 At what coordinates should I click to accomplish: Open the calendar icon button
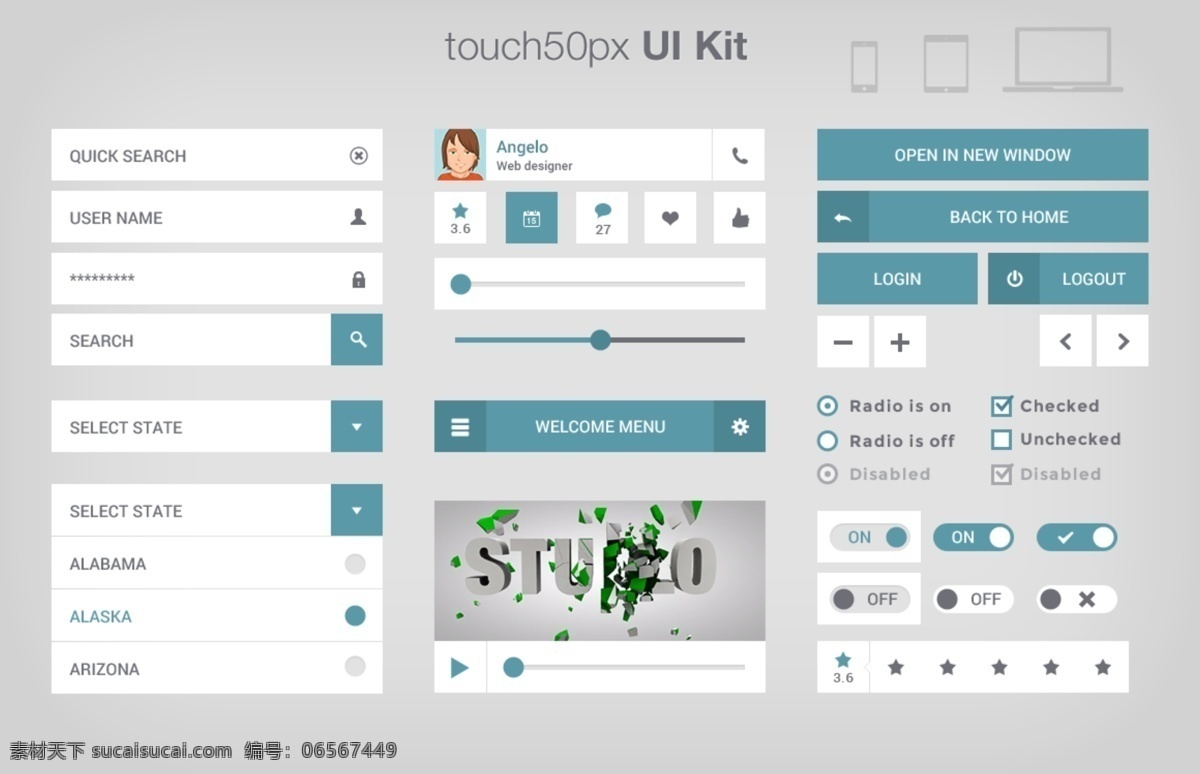(532, 218)
